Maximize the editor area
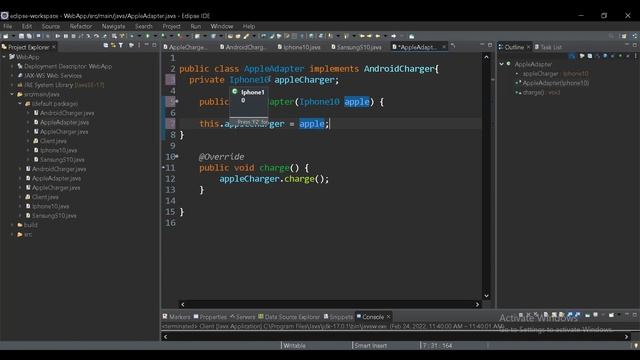 [x=490, y=45]
